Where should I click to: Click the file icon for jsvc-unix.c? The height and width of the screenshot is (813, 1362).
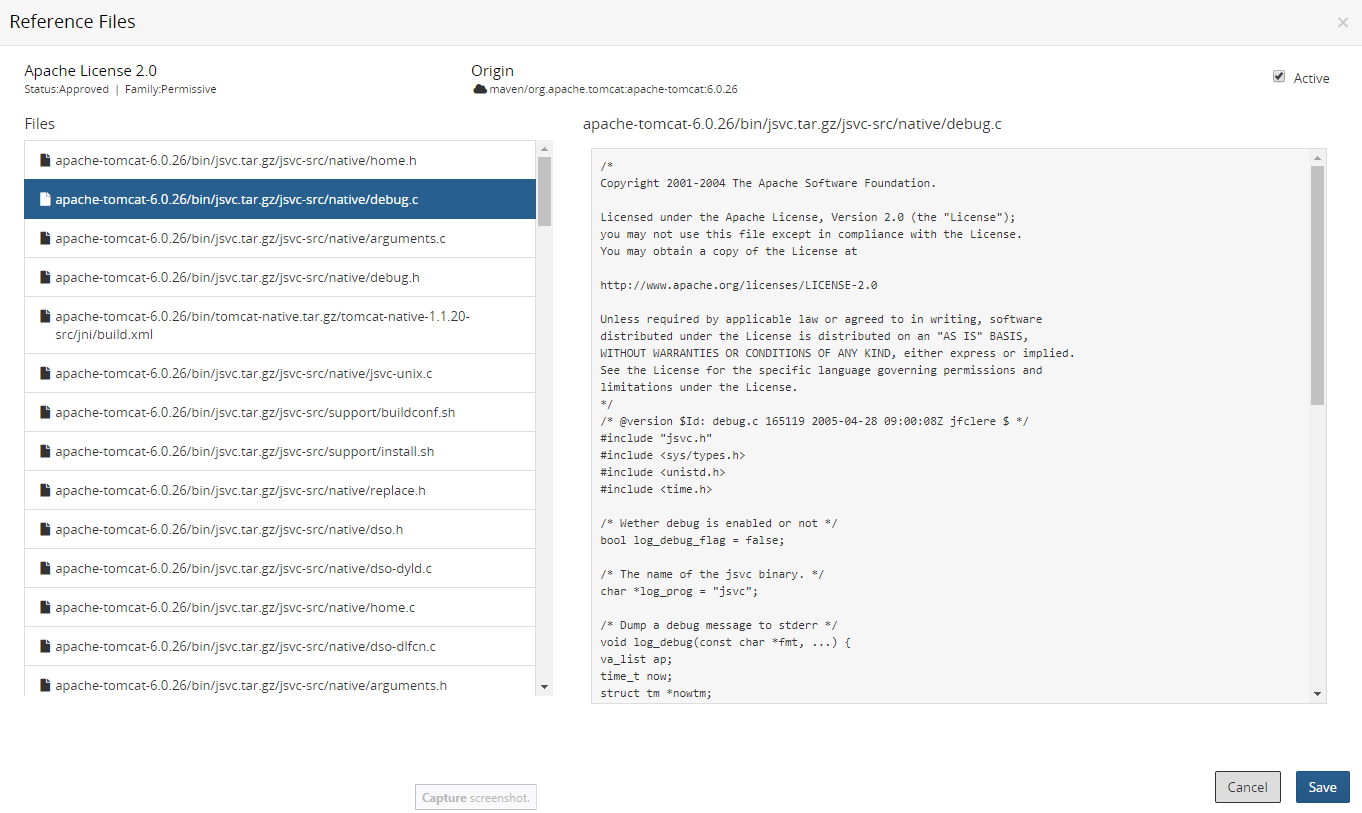(45, 373)
